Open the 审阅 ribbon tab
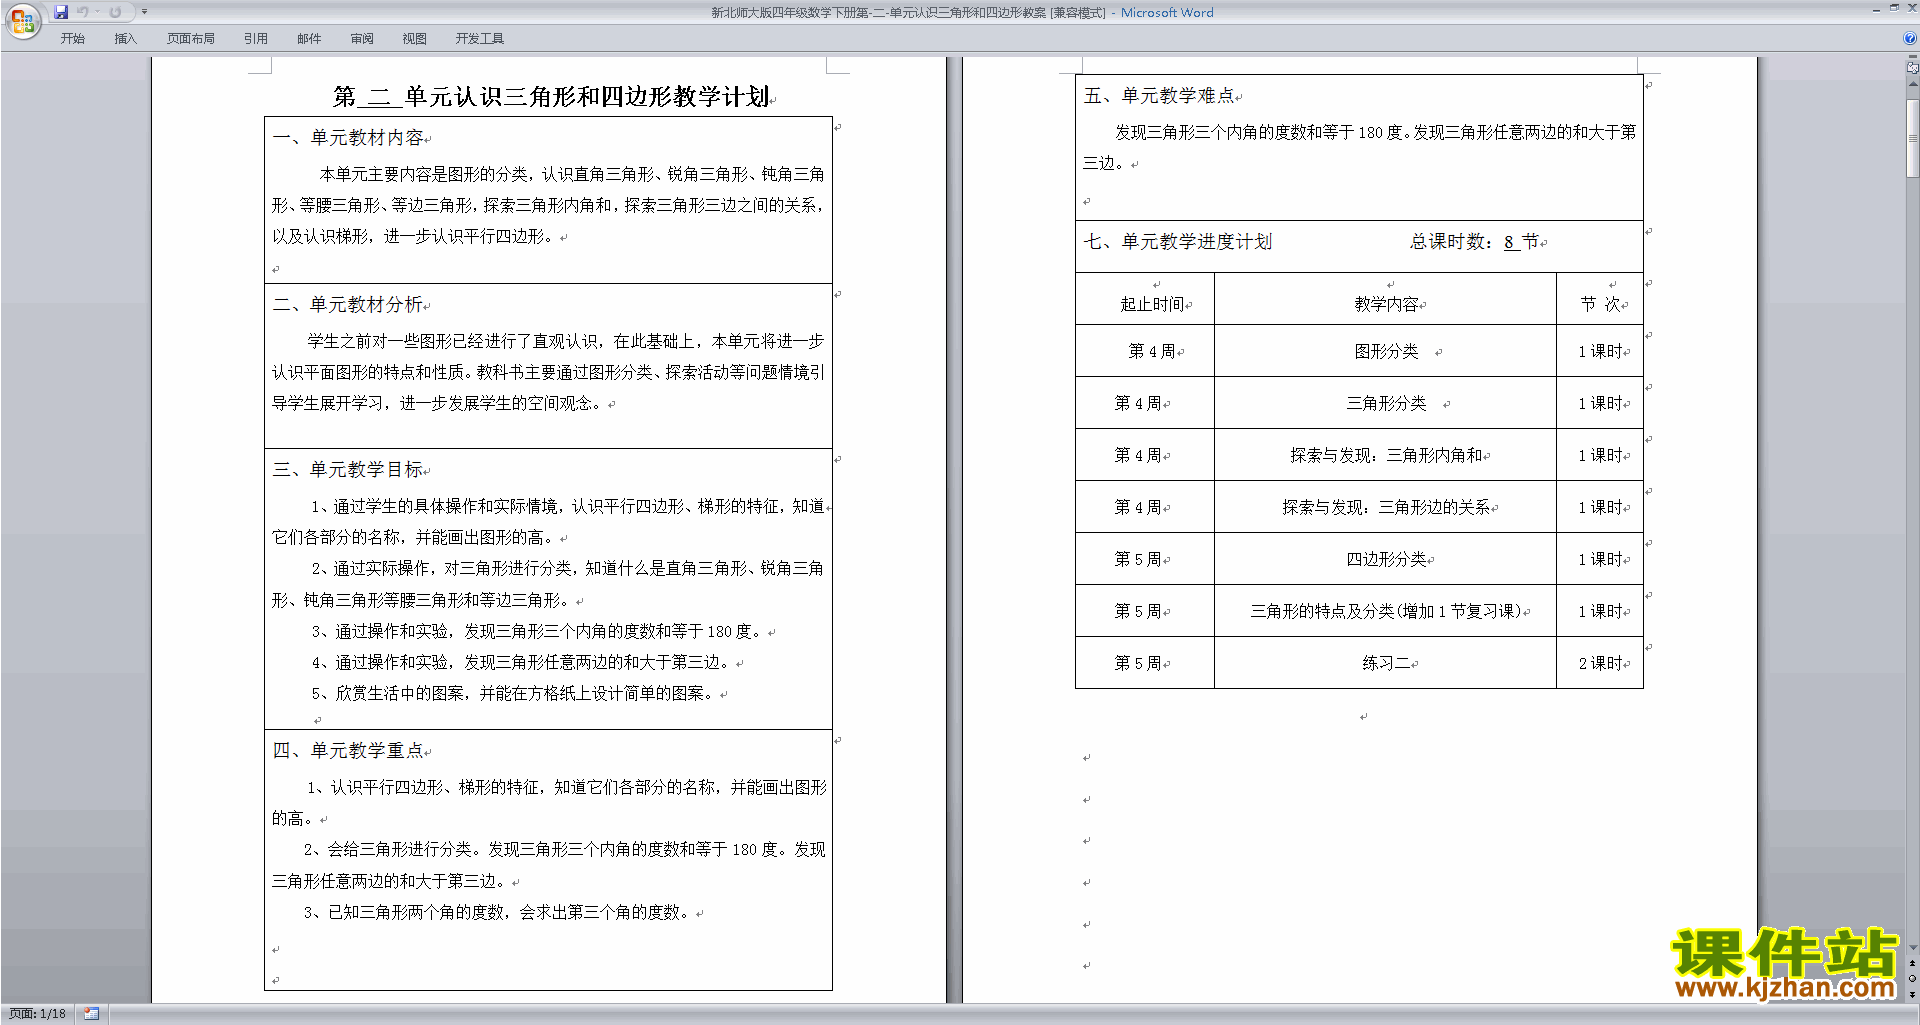This screenshot has height=1025, width=1920. pos(362,39)
